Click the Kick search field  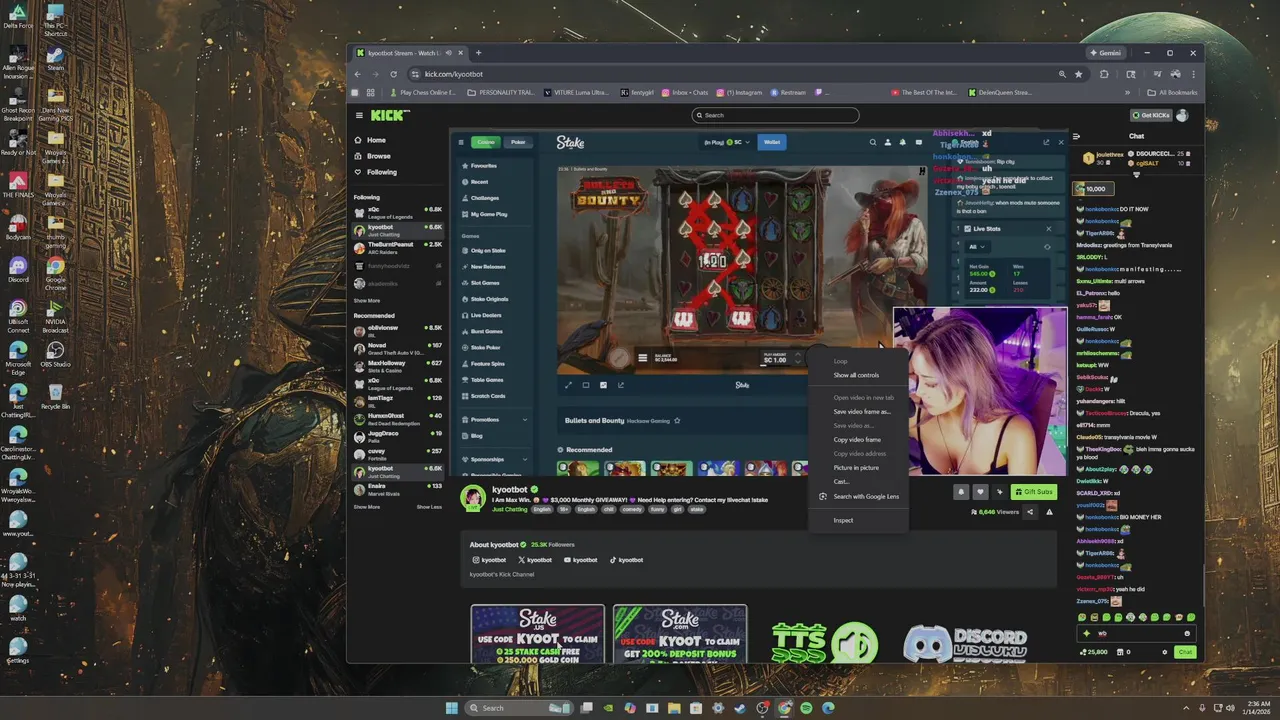776,115
